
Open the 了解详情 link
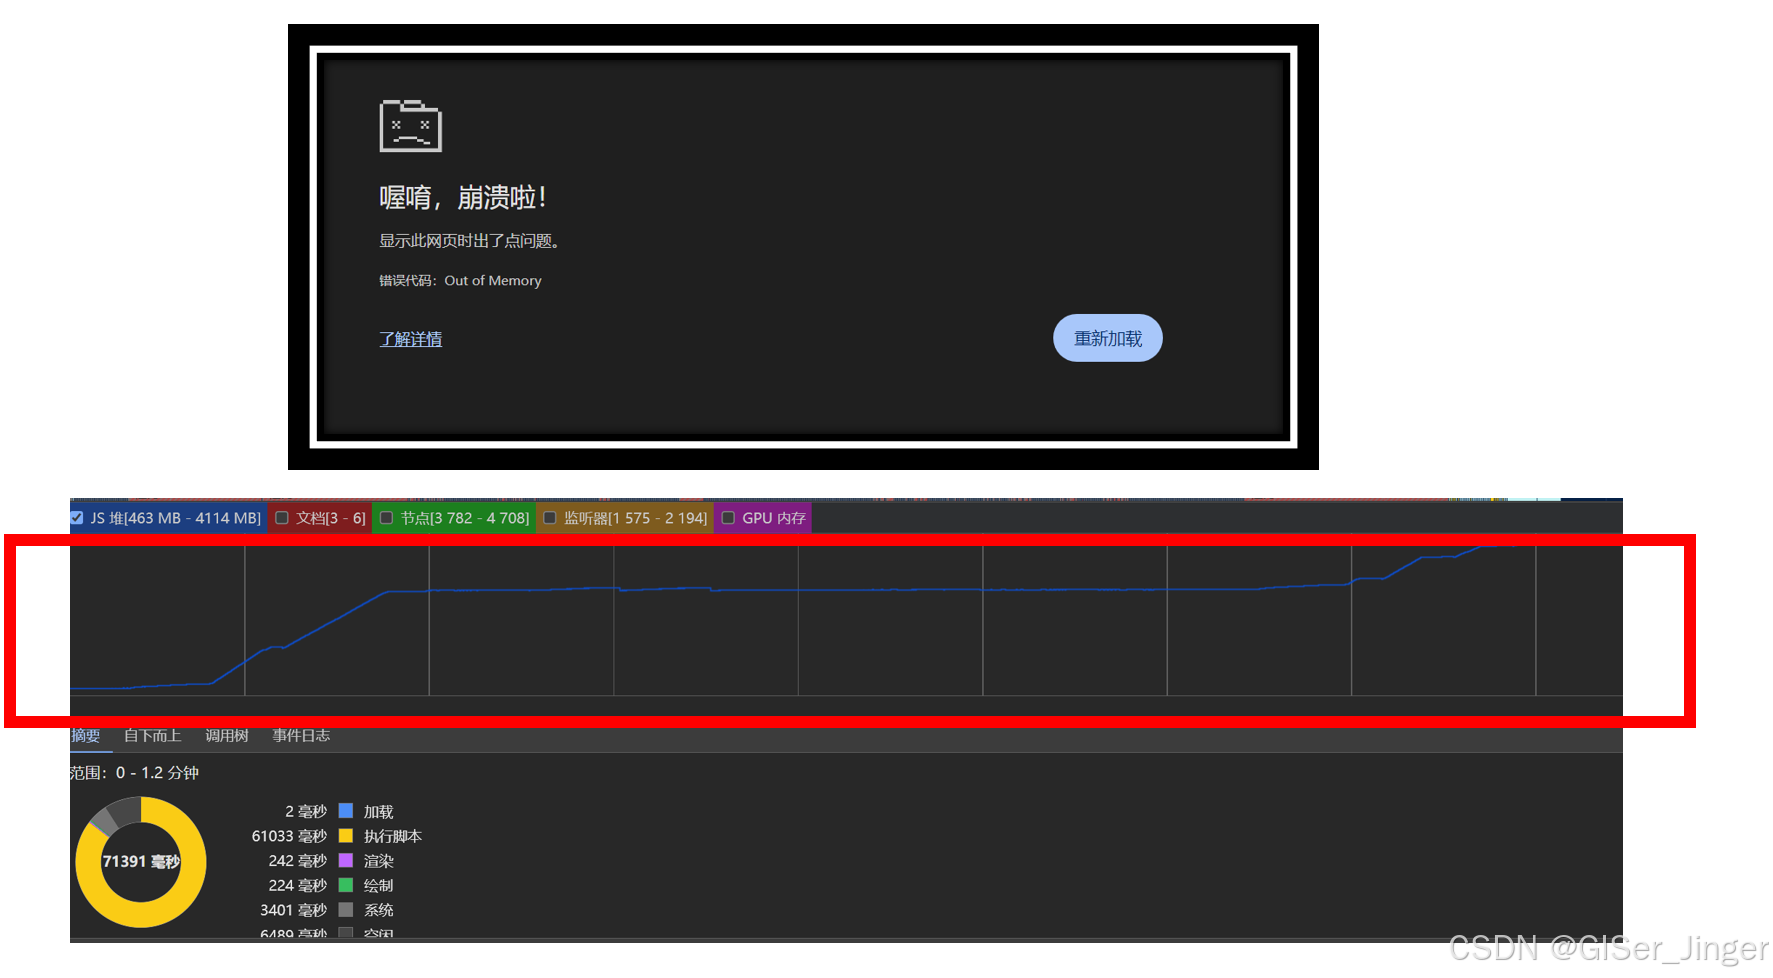410,339
